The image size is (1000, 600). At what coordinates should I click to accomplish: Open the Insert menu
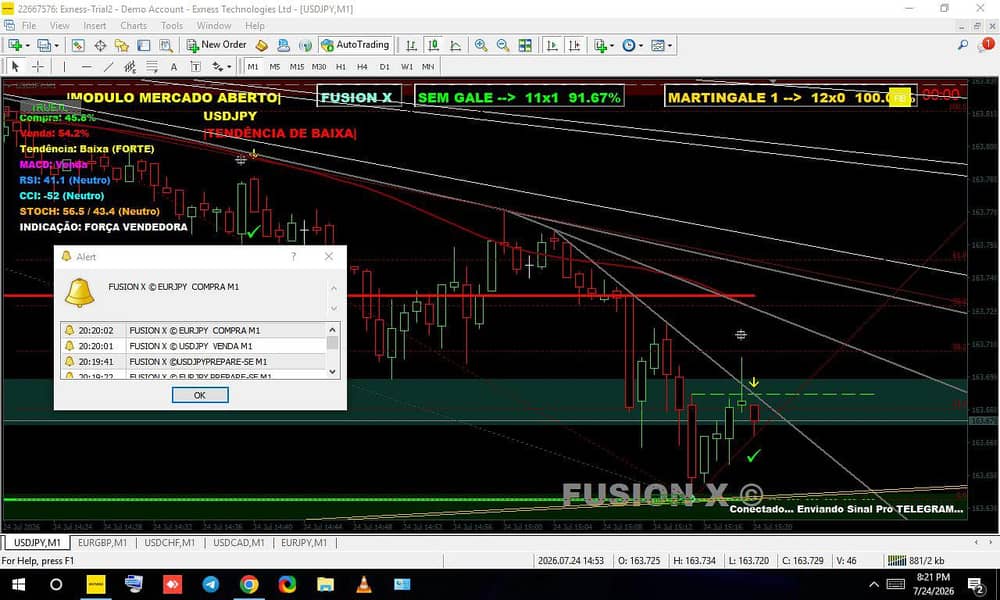pos(94,26)
